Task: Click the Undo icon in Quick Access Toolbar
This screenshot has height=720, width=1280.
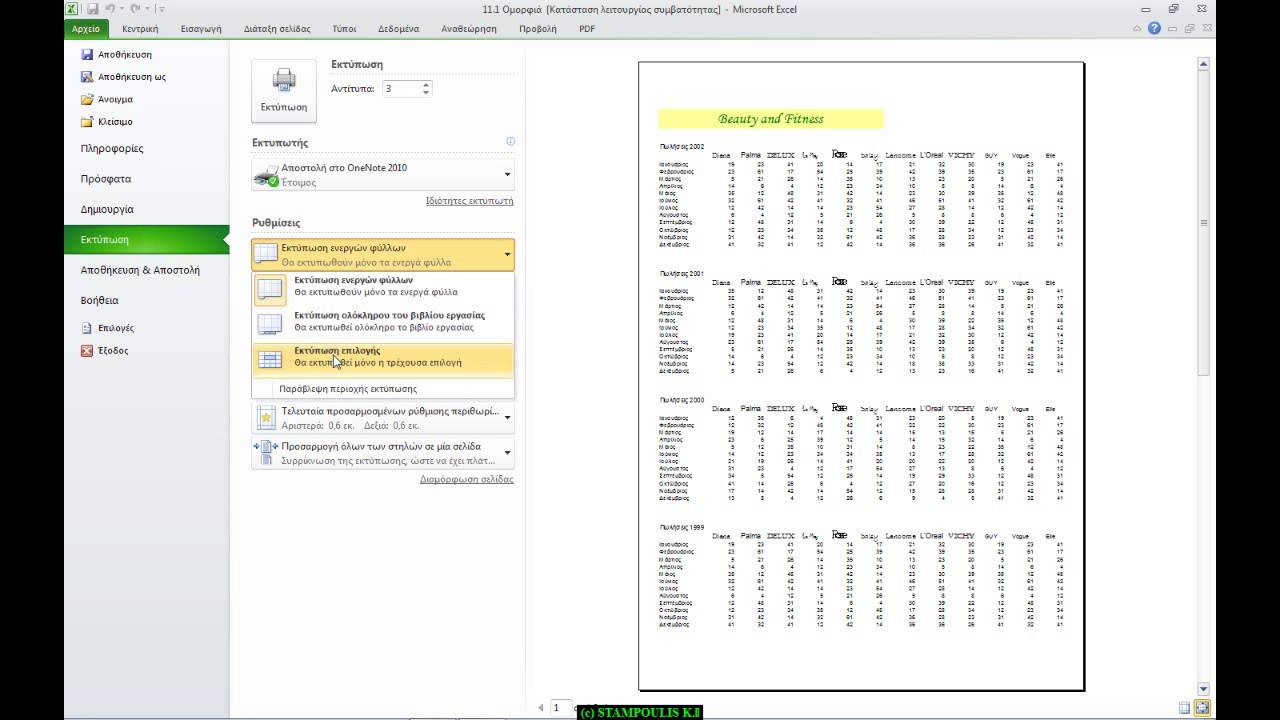Action: [110, 9]
